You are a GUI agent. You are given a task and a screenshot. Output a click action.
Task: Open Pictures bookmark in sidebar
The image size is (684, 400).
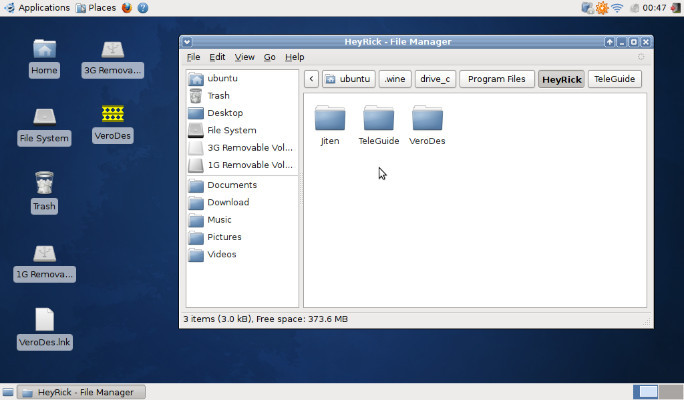click(242, 237)
